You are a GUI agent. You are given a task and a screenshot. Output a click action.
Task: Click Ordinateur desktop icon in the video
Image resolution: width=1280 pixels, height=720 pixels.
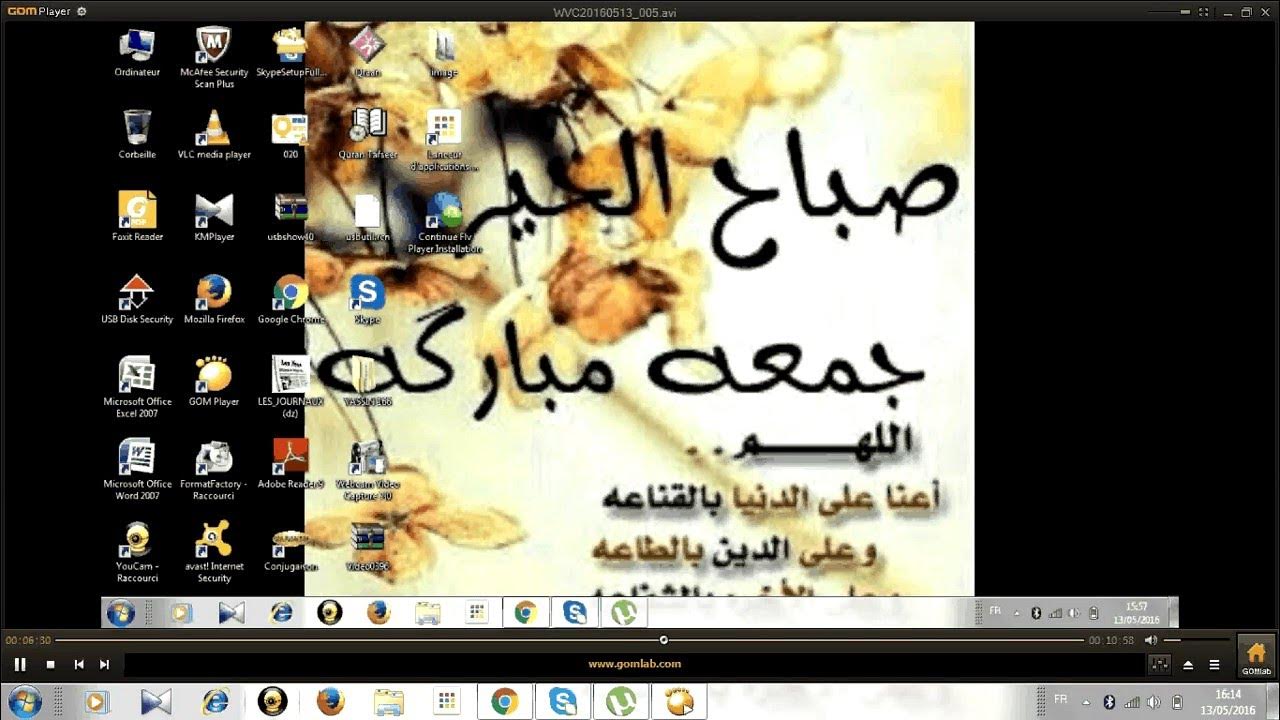137,54
